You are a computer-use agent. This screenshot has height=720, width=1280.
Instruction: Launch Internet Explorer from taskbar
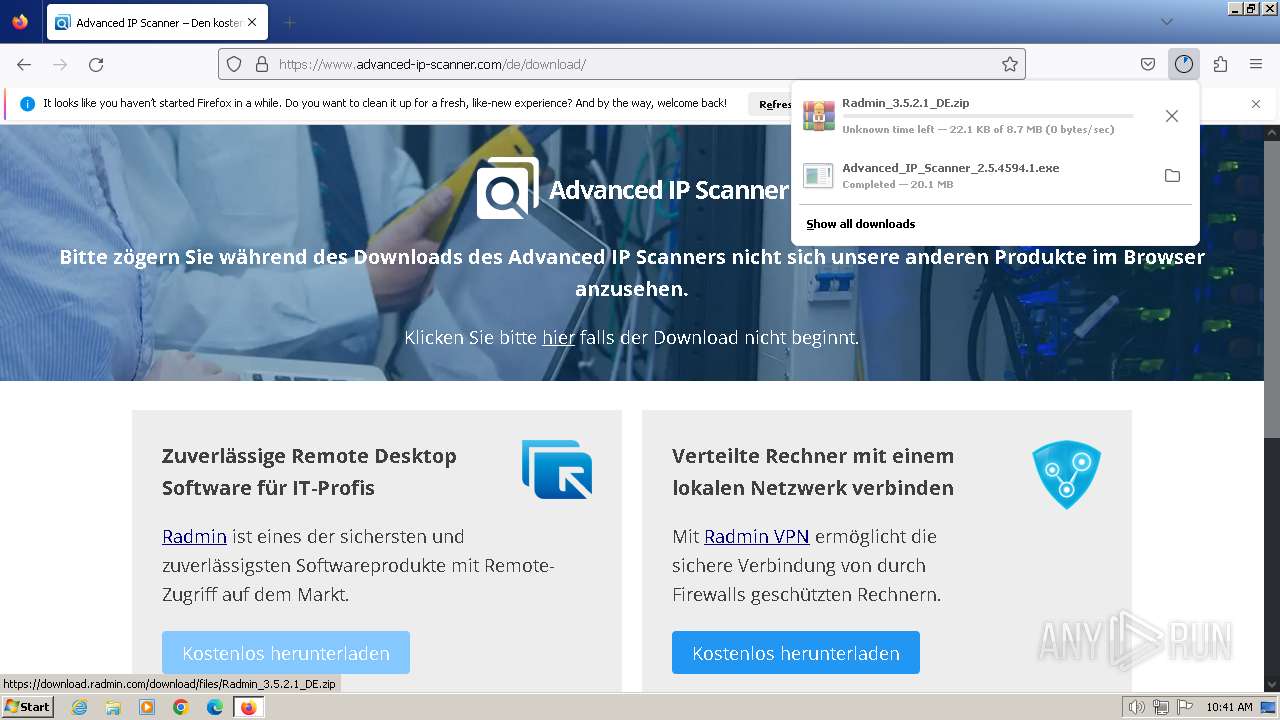click(x=79, y=707)
